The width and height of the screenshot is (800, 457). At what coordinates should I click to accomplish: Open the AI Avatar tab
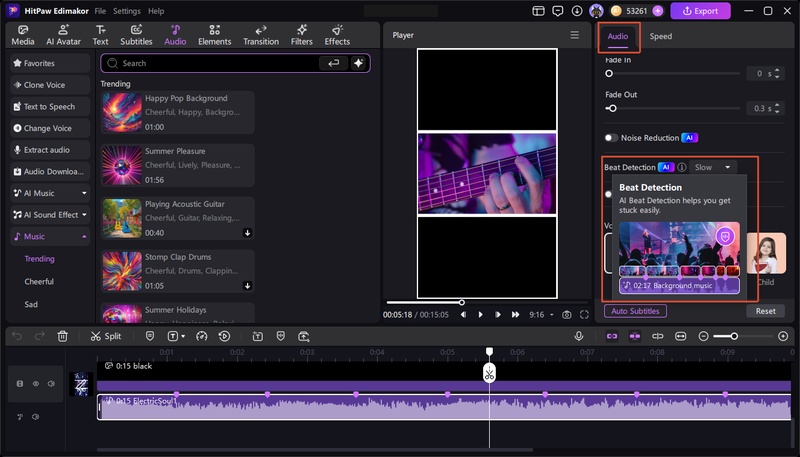tap(63, 35)
